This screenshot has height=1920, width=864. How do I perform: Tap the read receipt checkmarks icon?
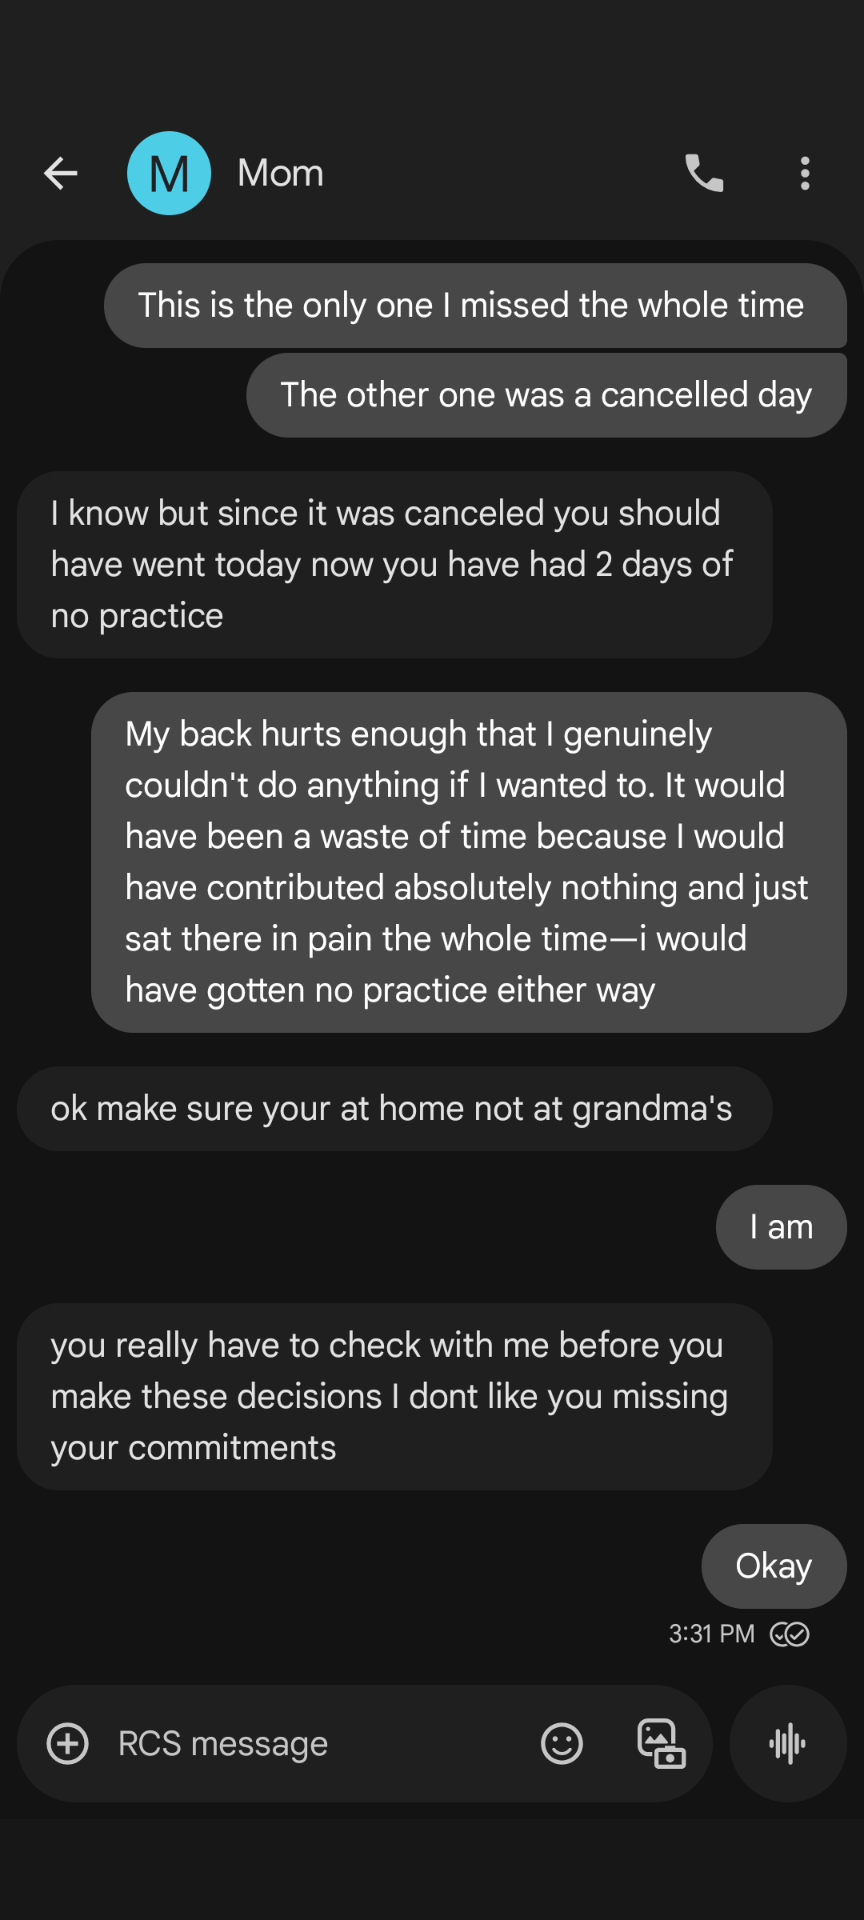click(x=790, y=1634)
